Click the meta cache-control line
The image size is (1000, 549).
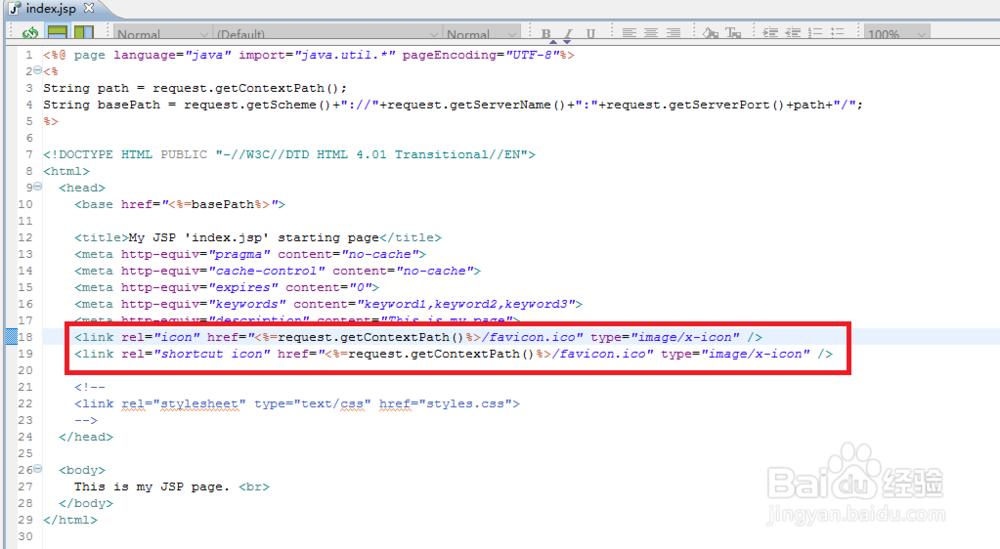tap(277, 270)
